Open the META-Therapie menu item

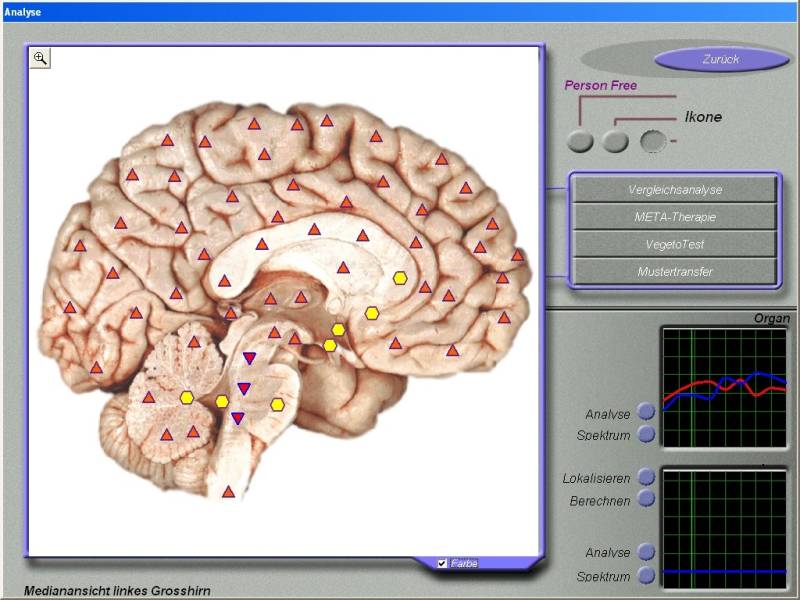tap(675, 216)
